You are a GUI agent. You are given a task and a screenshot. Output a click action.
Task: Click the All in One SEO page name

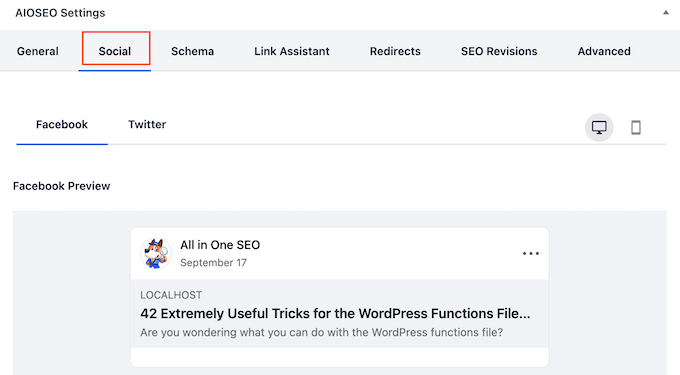click(220, 245)
